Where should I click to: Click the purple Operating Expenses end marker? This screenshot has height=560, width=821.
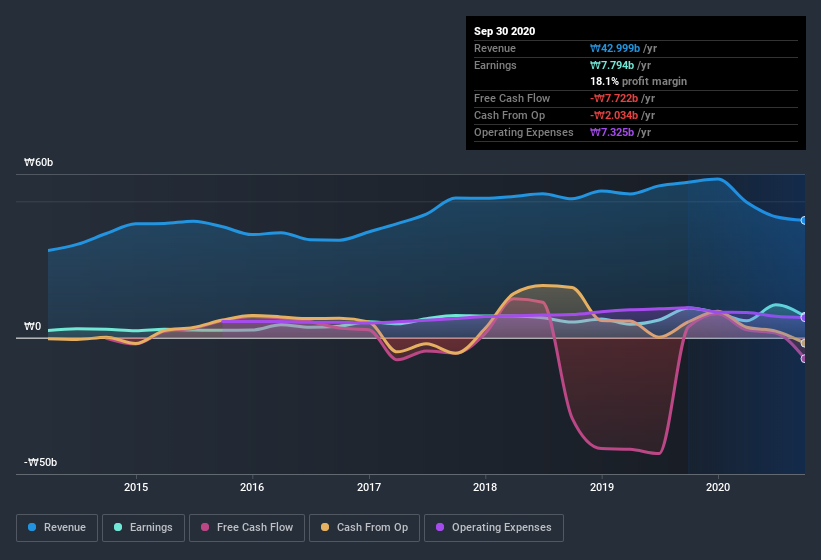click(804, 317)
